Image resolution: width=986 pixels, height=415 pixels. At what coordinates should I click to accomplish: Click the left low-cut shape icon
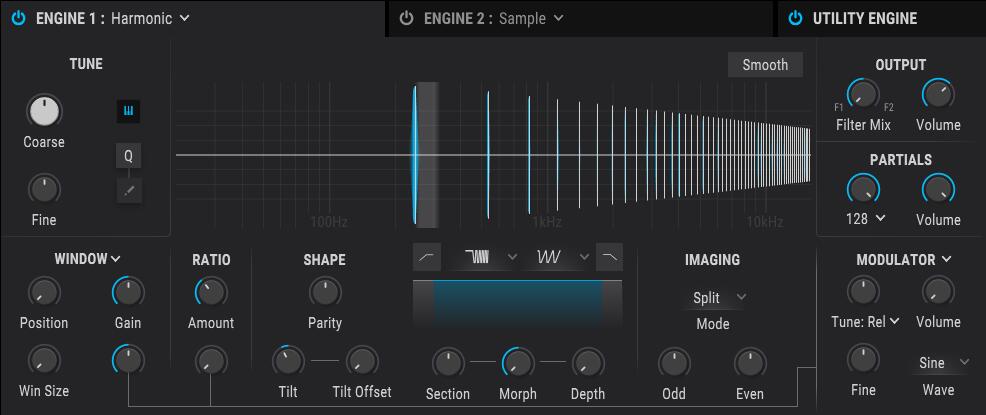coord(427,257)
